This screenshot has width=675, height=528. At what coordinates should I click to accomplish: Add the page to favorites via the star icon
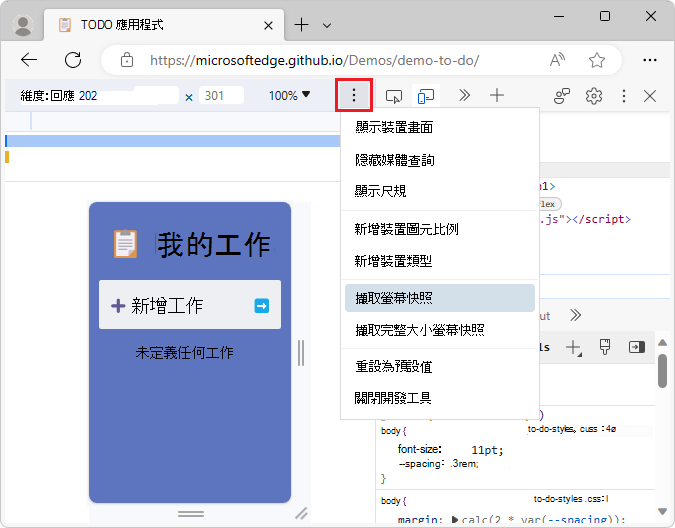pos(597,60)
